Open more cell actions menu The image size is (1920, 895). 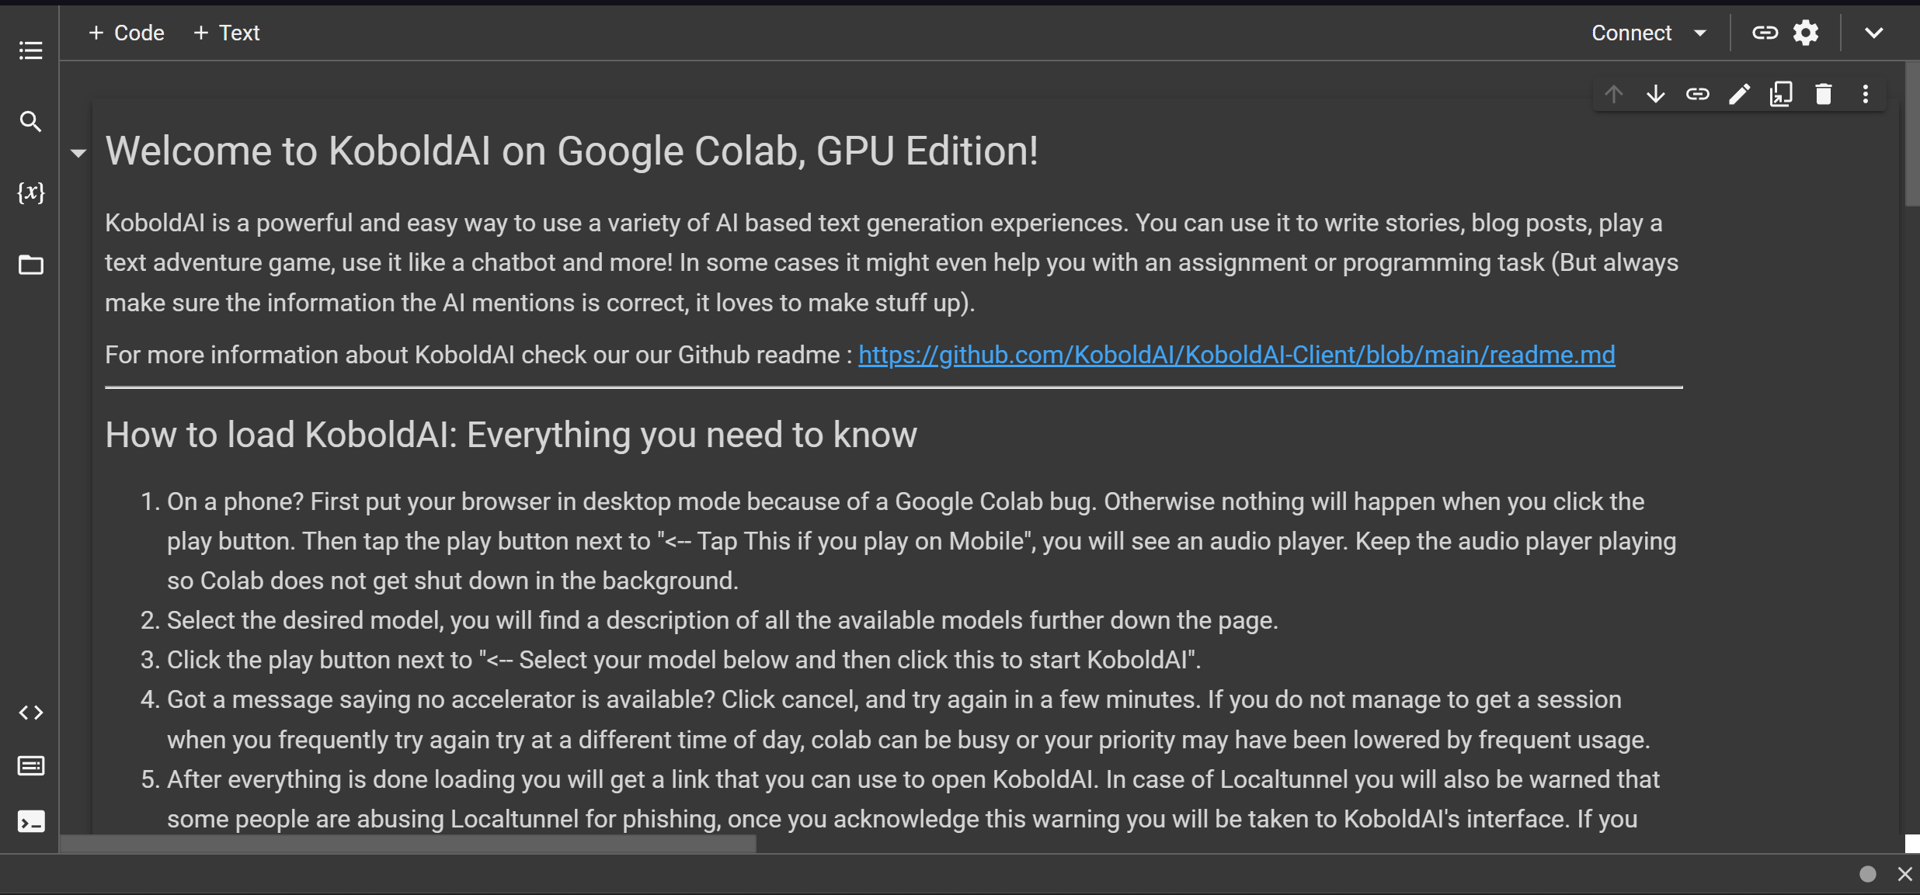pos(1865,94)
